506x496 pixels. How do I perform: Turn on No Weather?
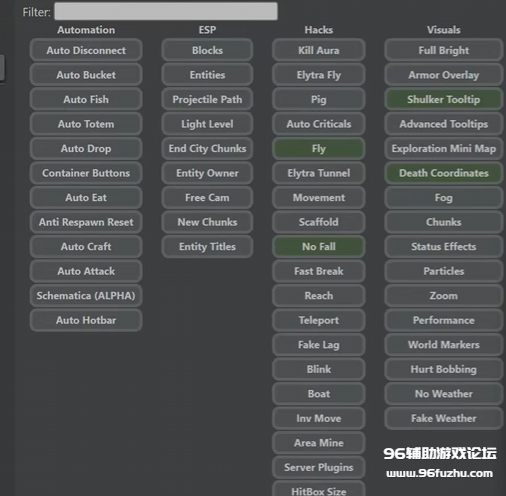(444, 394)
